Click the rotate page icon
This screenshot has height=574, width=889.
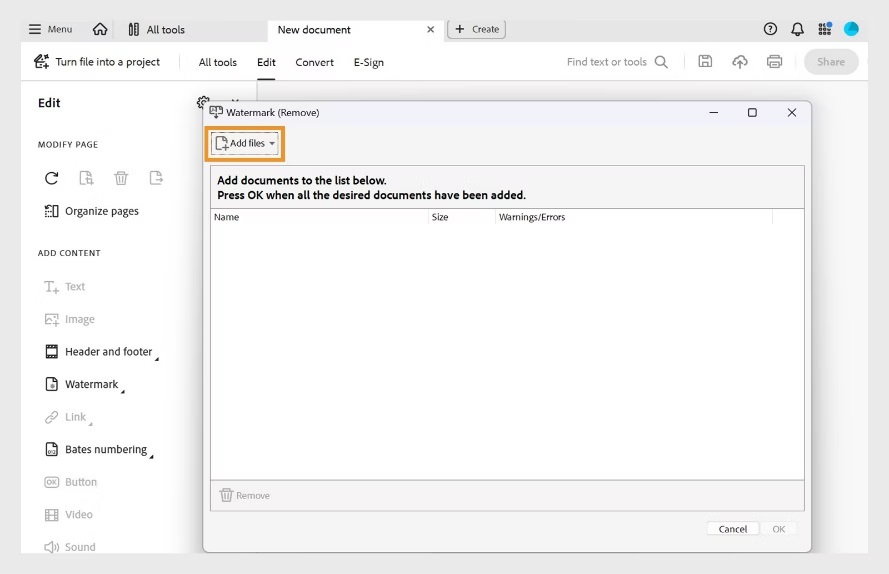(52, 178)
